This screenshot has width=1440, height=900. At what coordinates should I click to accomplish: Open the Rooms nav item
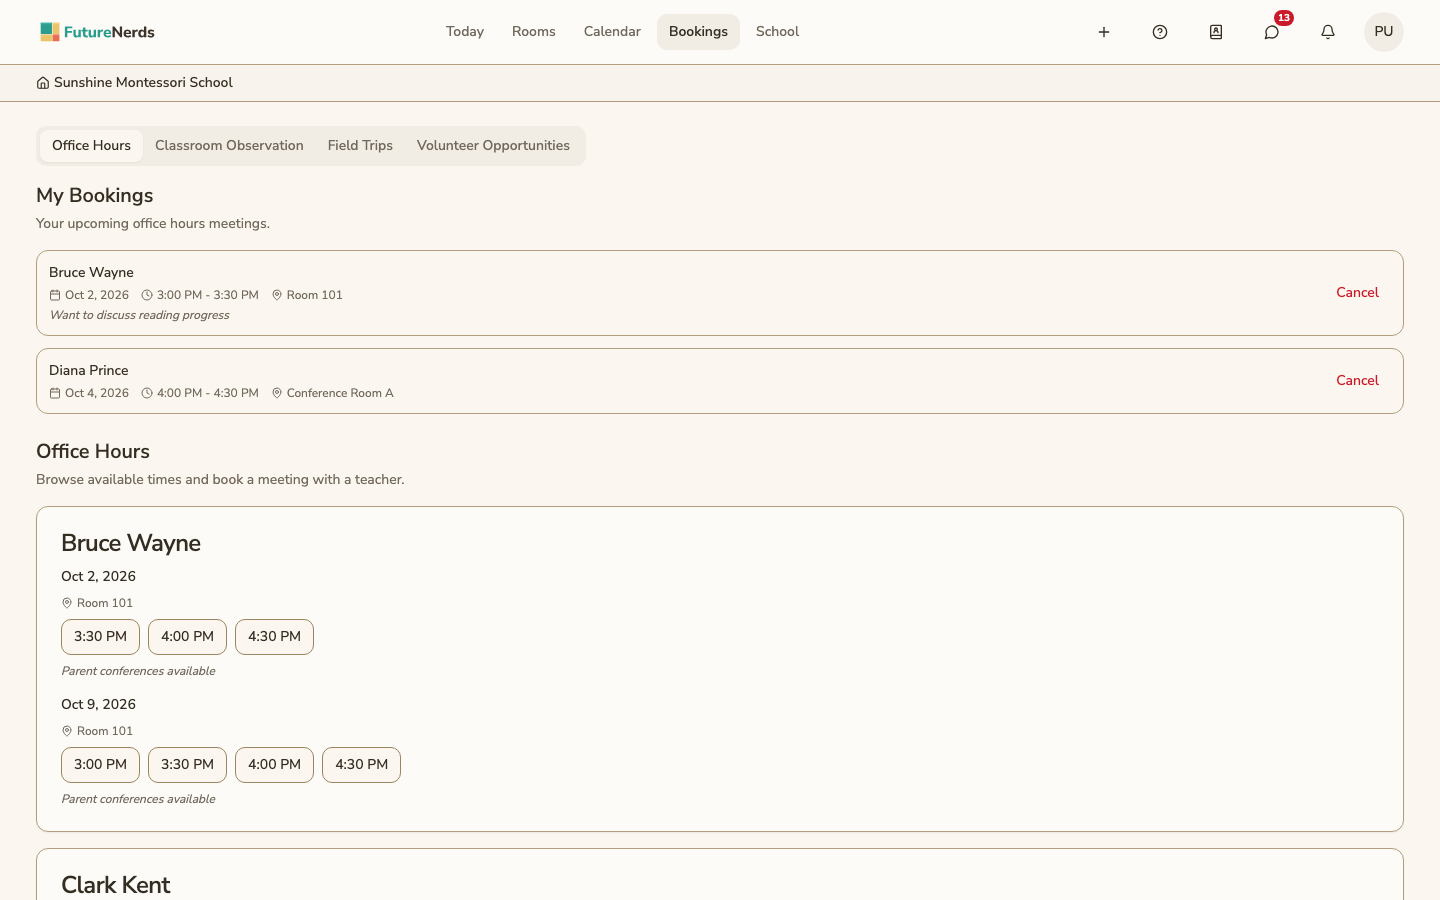click(x=534, y=32)
